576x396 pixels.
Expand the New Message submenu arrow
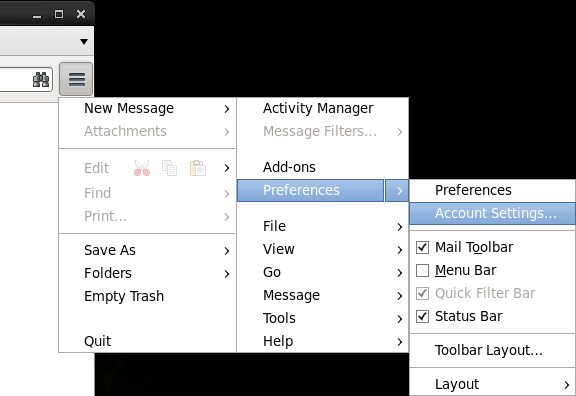click(x=227, y=109)
